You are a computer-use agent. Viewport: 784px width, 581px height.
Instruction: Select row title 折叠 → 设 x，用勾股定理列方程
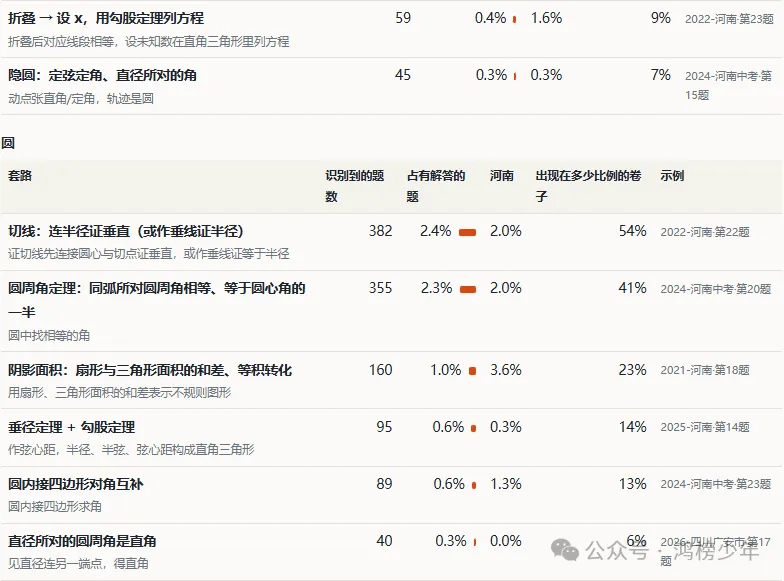tap(106, 18)
